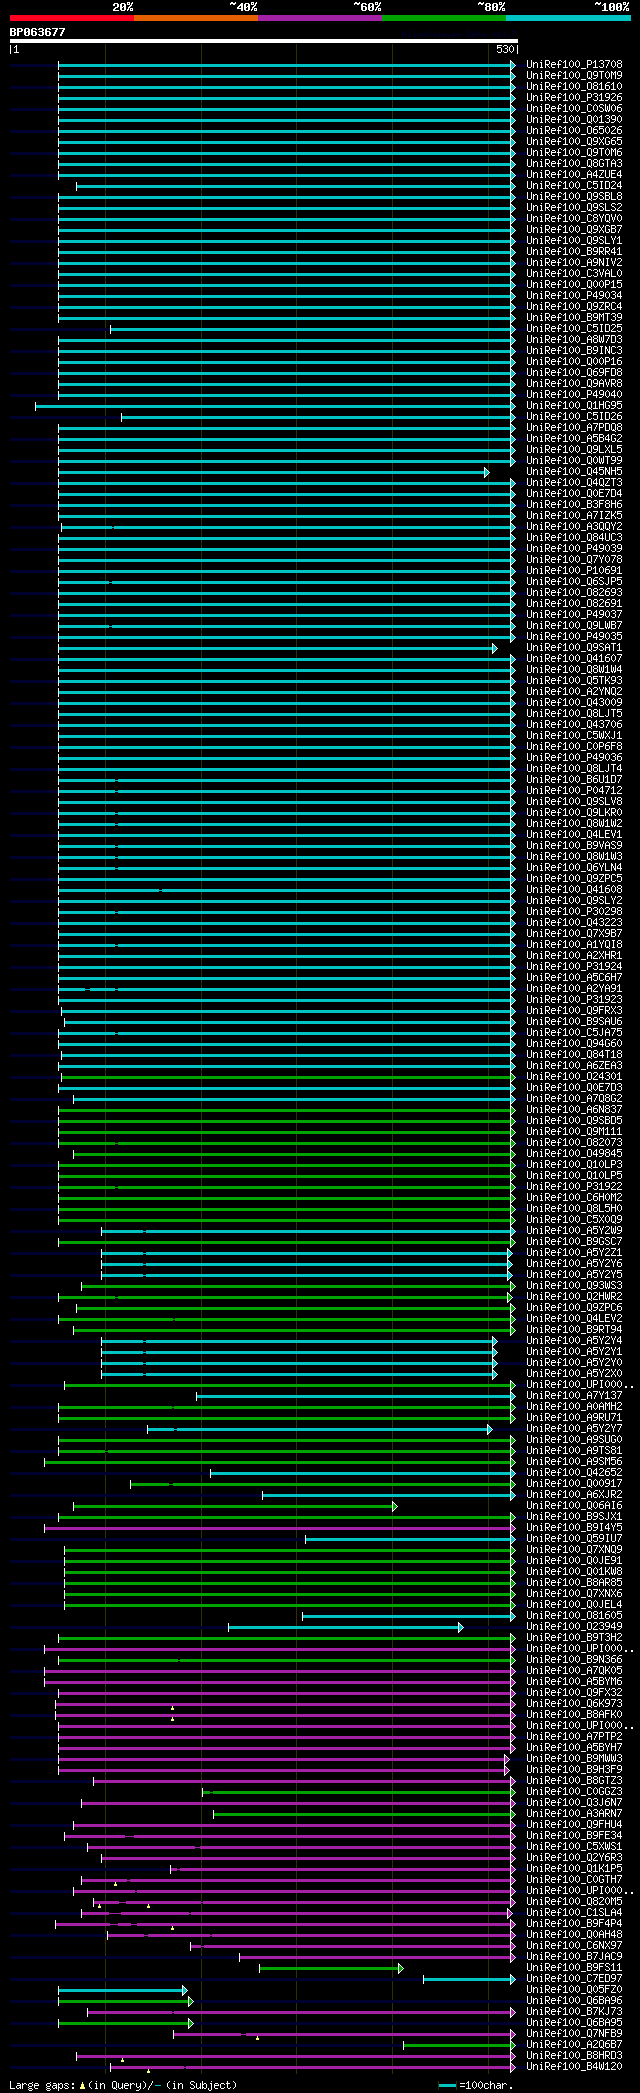The height and width of the screenshot is (2093, 640).
Task: Click hit label UniRef100_A6N837
Action: pos(574,1110)
